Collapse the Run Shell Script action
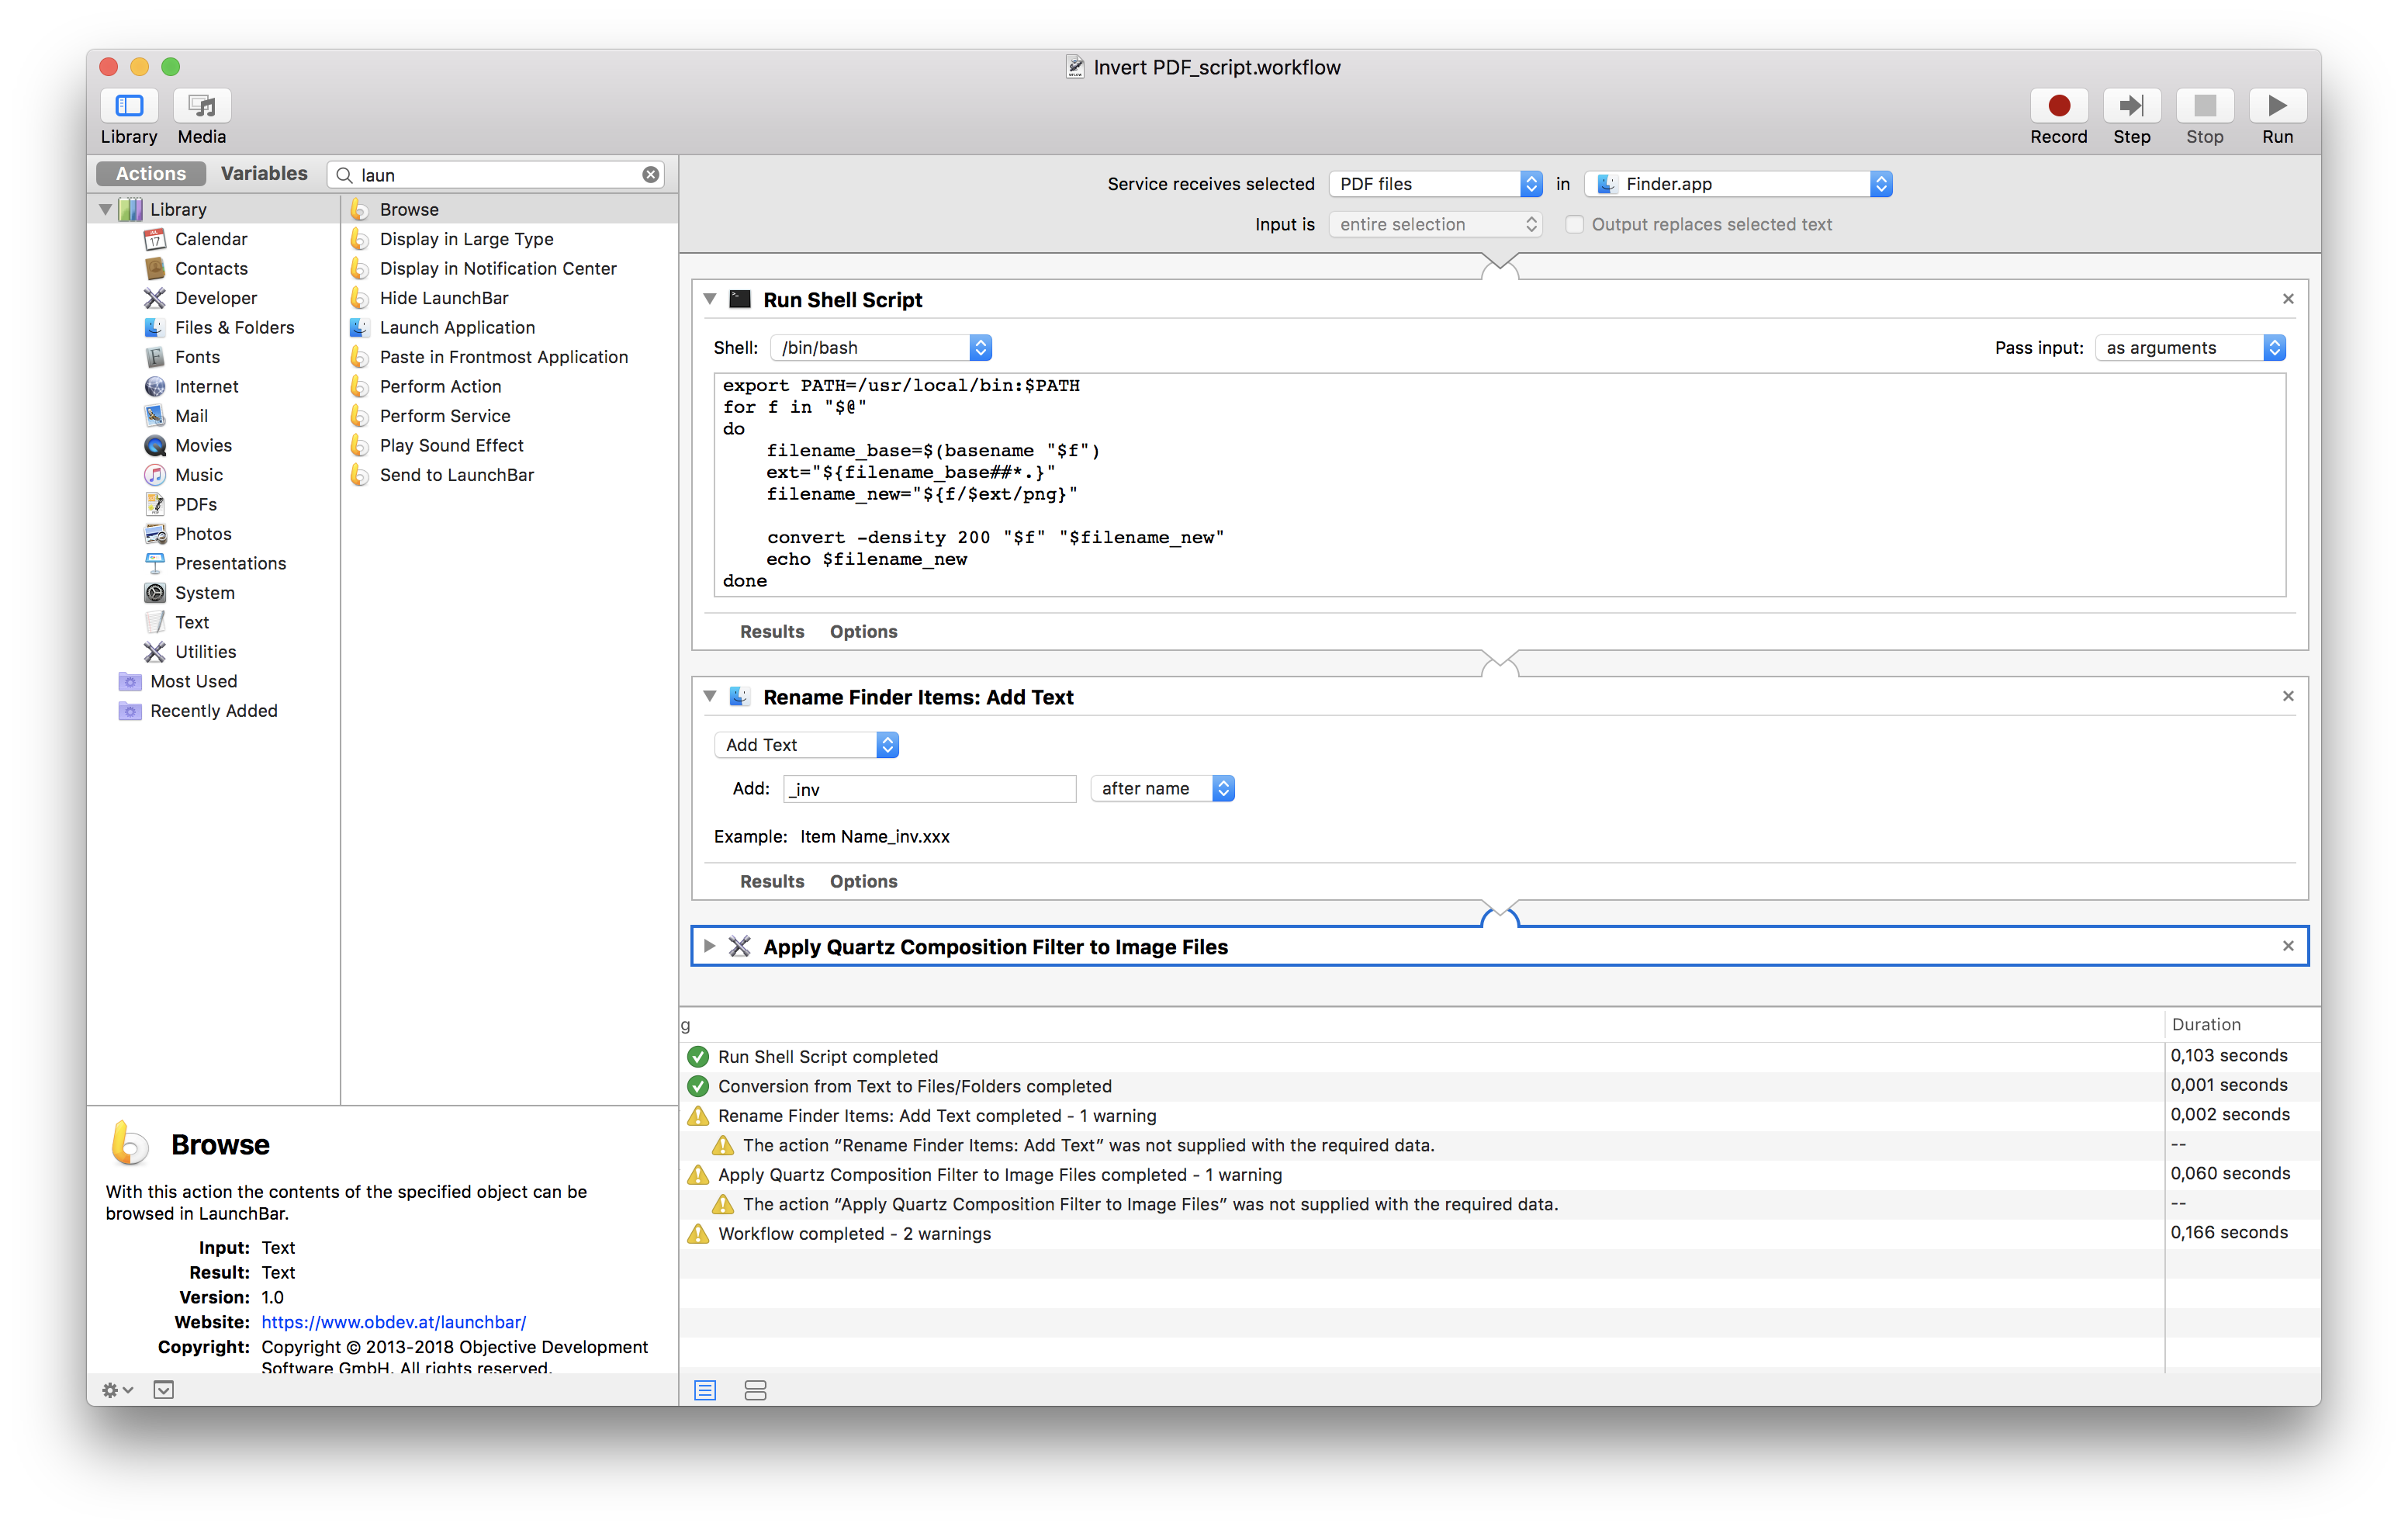 pyautogui.click(x=709, y=299)
